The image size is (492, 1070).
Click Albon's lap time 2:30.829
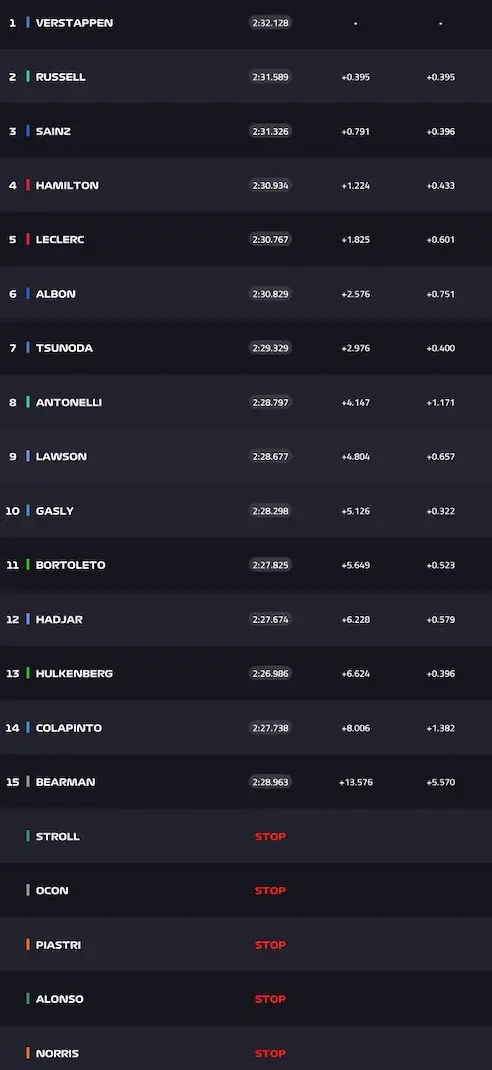(x=270, y=294)
